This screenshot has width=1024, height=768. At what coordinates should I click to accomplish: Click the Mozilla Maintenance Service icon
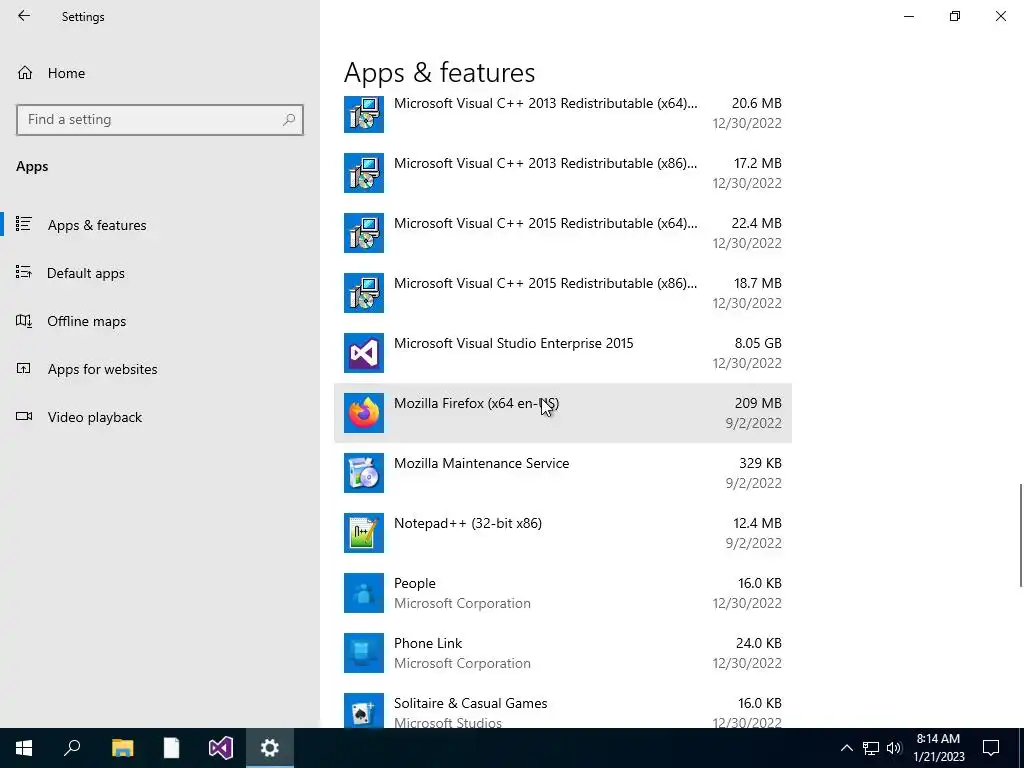click(364, 473)
